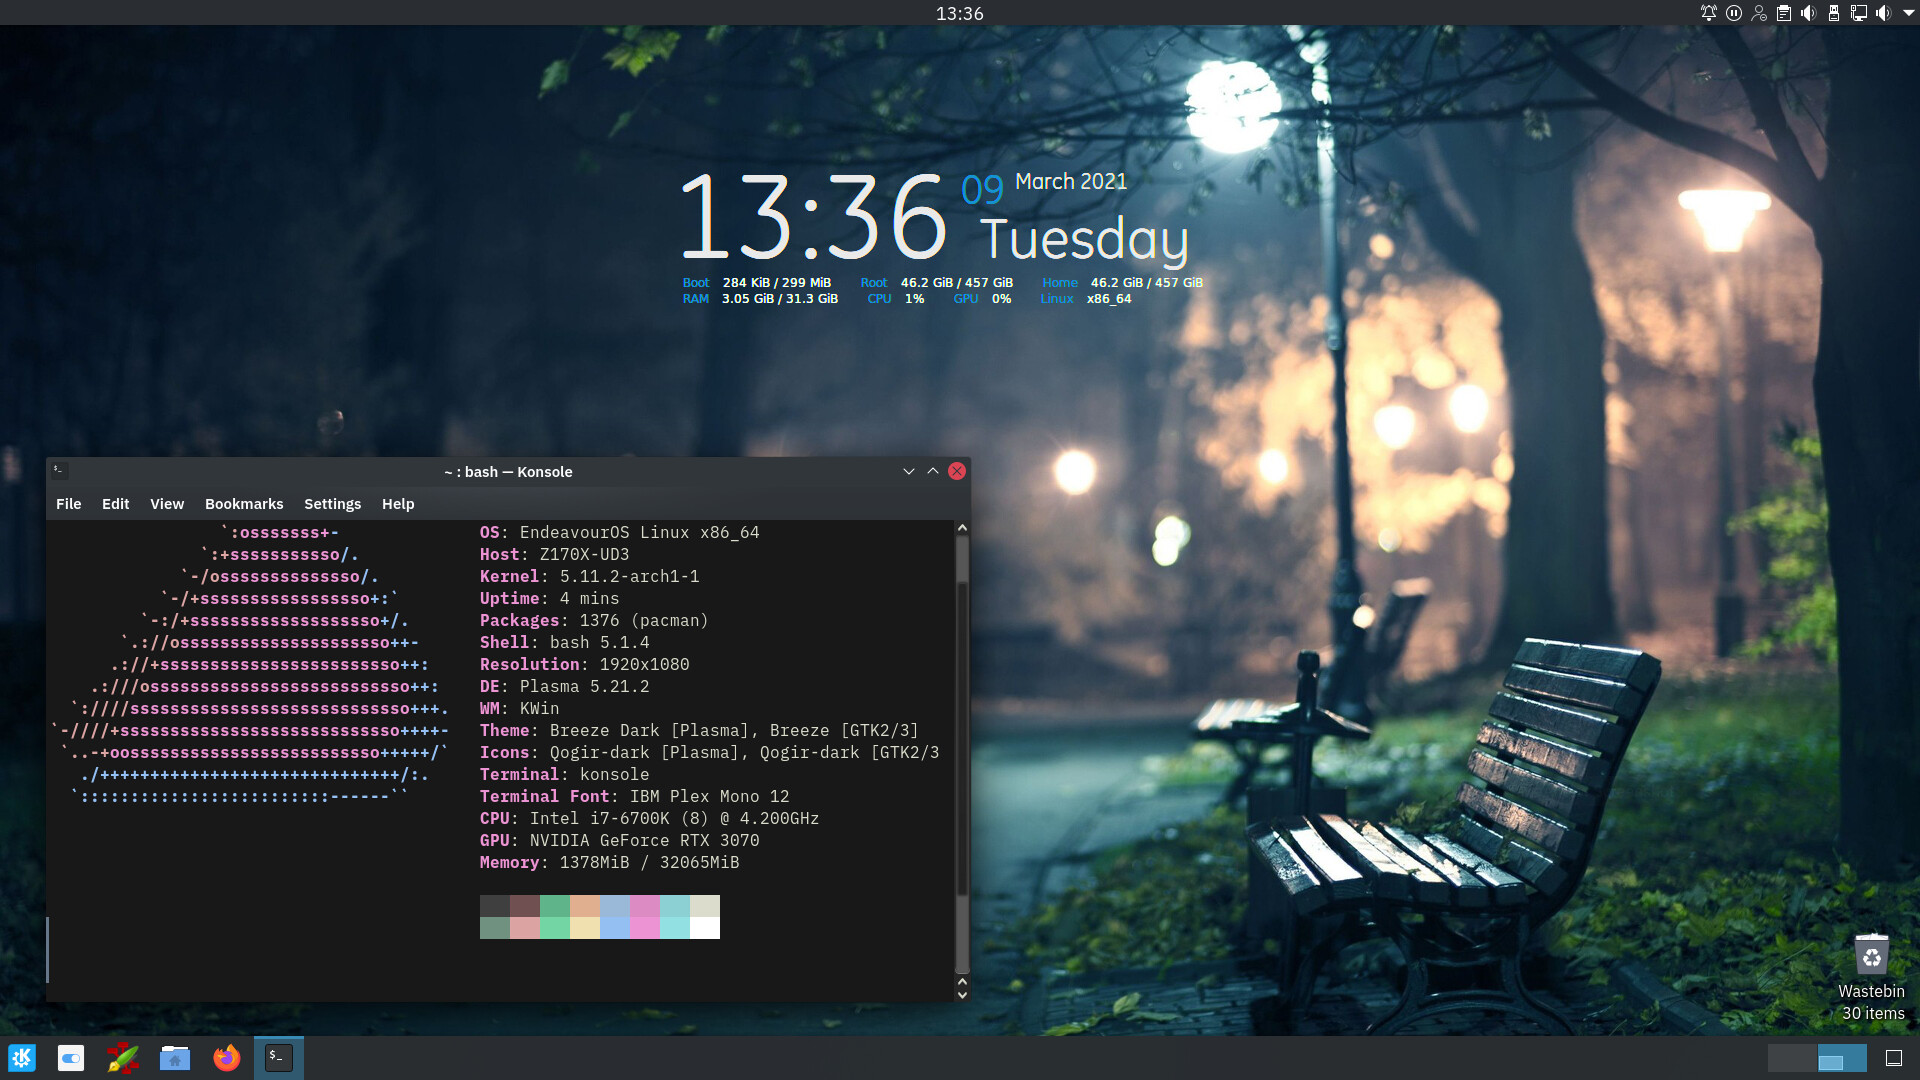The image size is (1920, 1080).
Task: Click the green swatch in the top palette row
Action: [555, 906]
